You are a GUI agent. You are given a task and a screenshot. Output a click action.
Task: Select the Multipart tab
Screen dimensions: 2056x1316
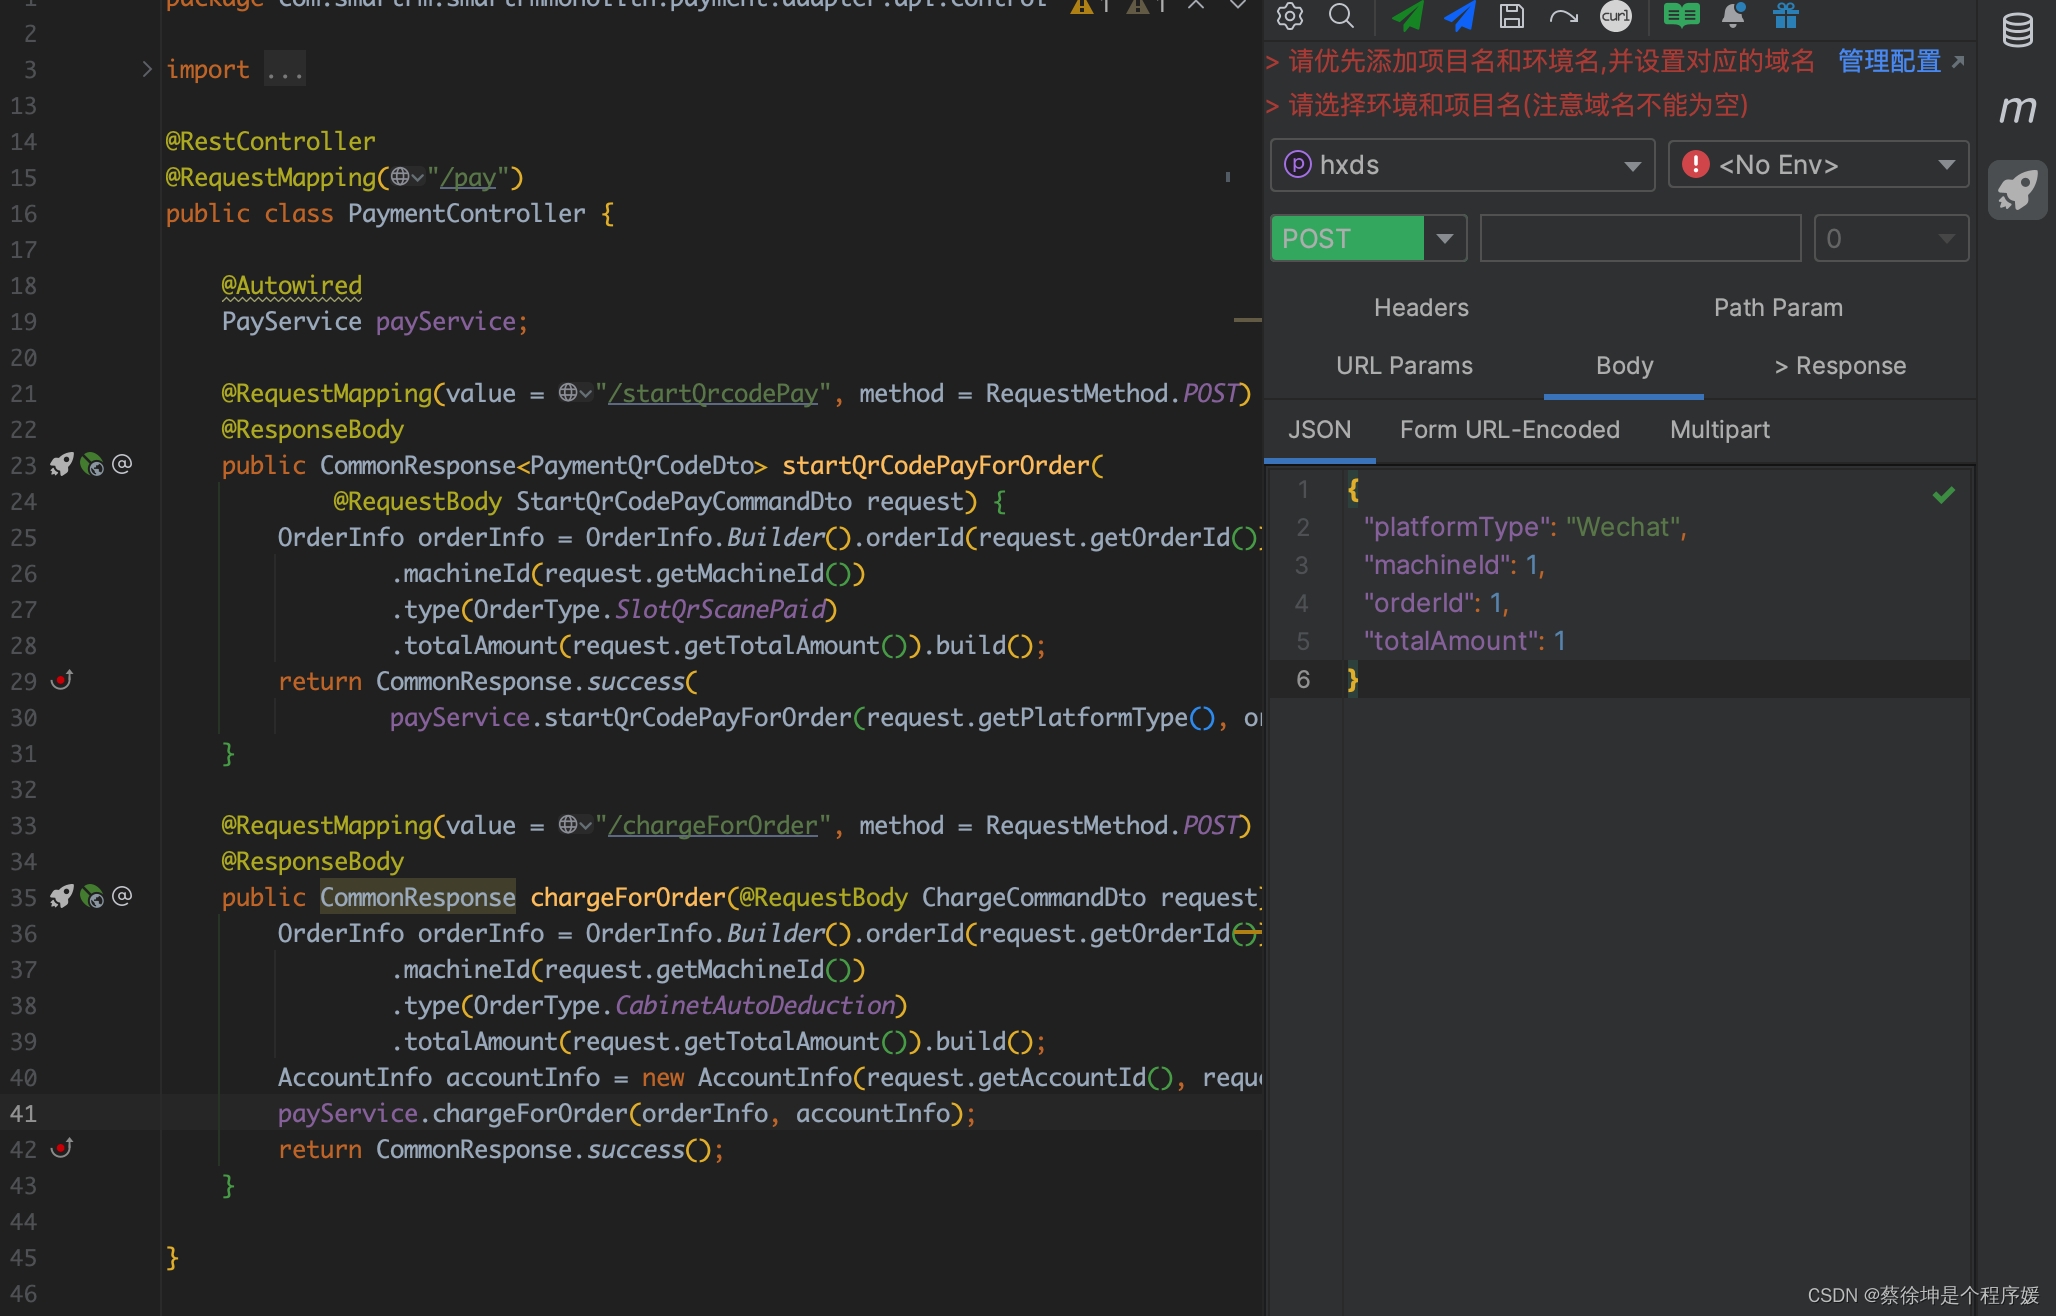tap(1719, 429)
